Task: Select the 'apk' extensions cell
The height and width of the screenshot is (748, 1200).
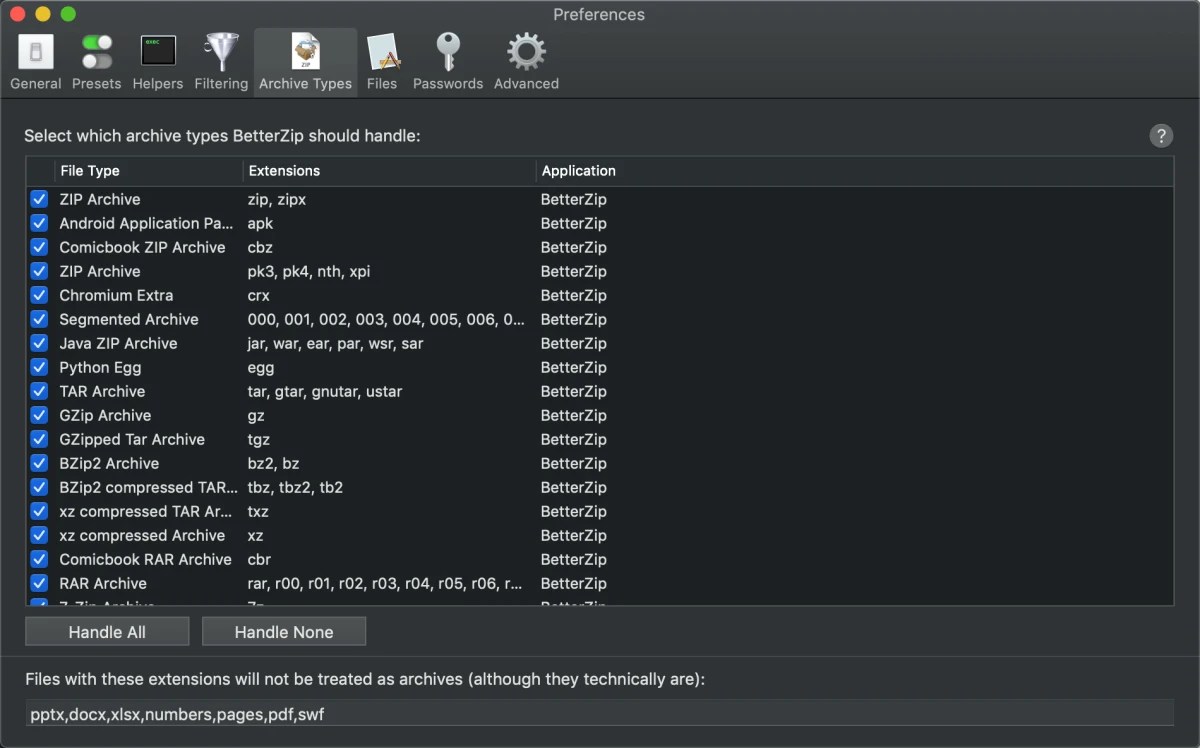Action: click(x=260, y=223)
